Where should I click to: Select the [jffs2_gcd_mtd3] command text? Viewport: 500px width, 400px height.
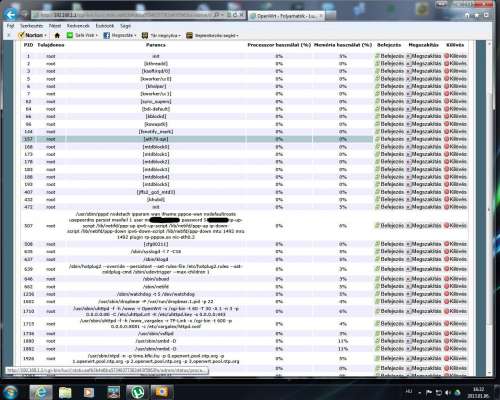tap(156, 192)
